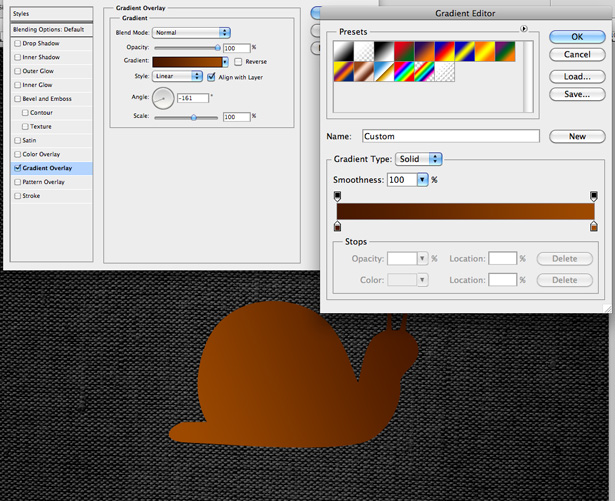615x501 pixels.
Task: Click the angle dial control
Action: pyautogui.click(x=163, y=98)
